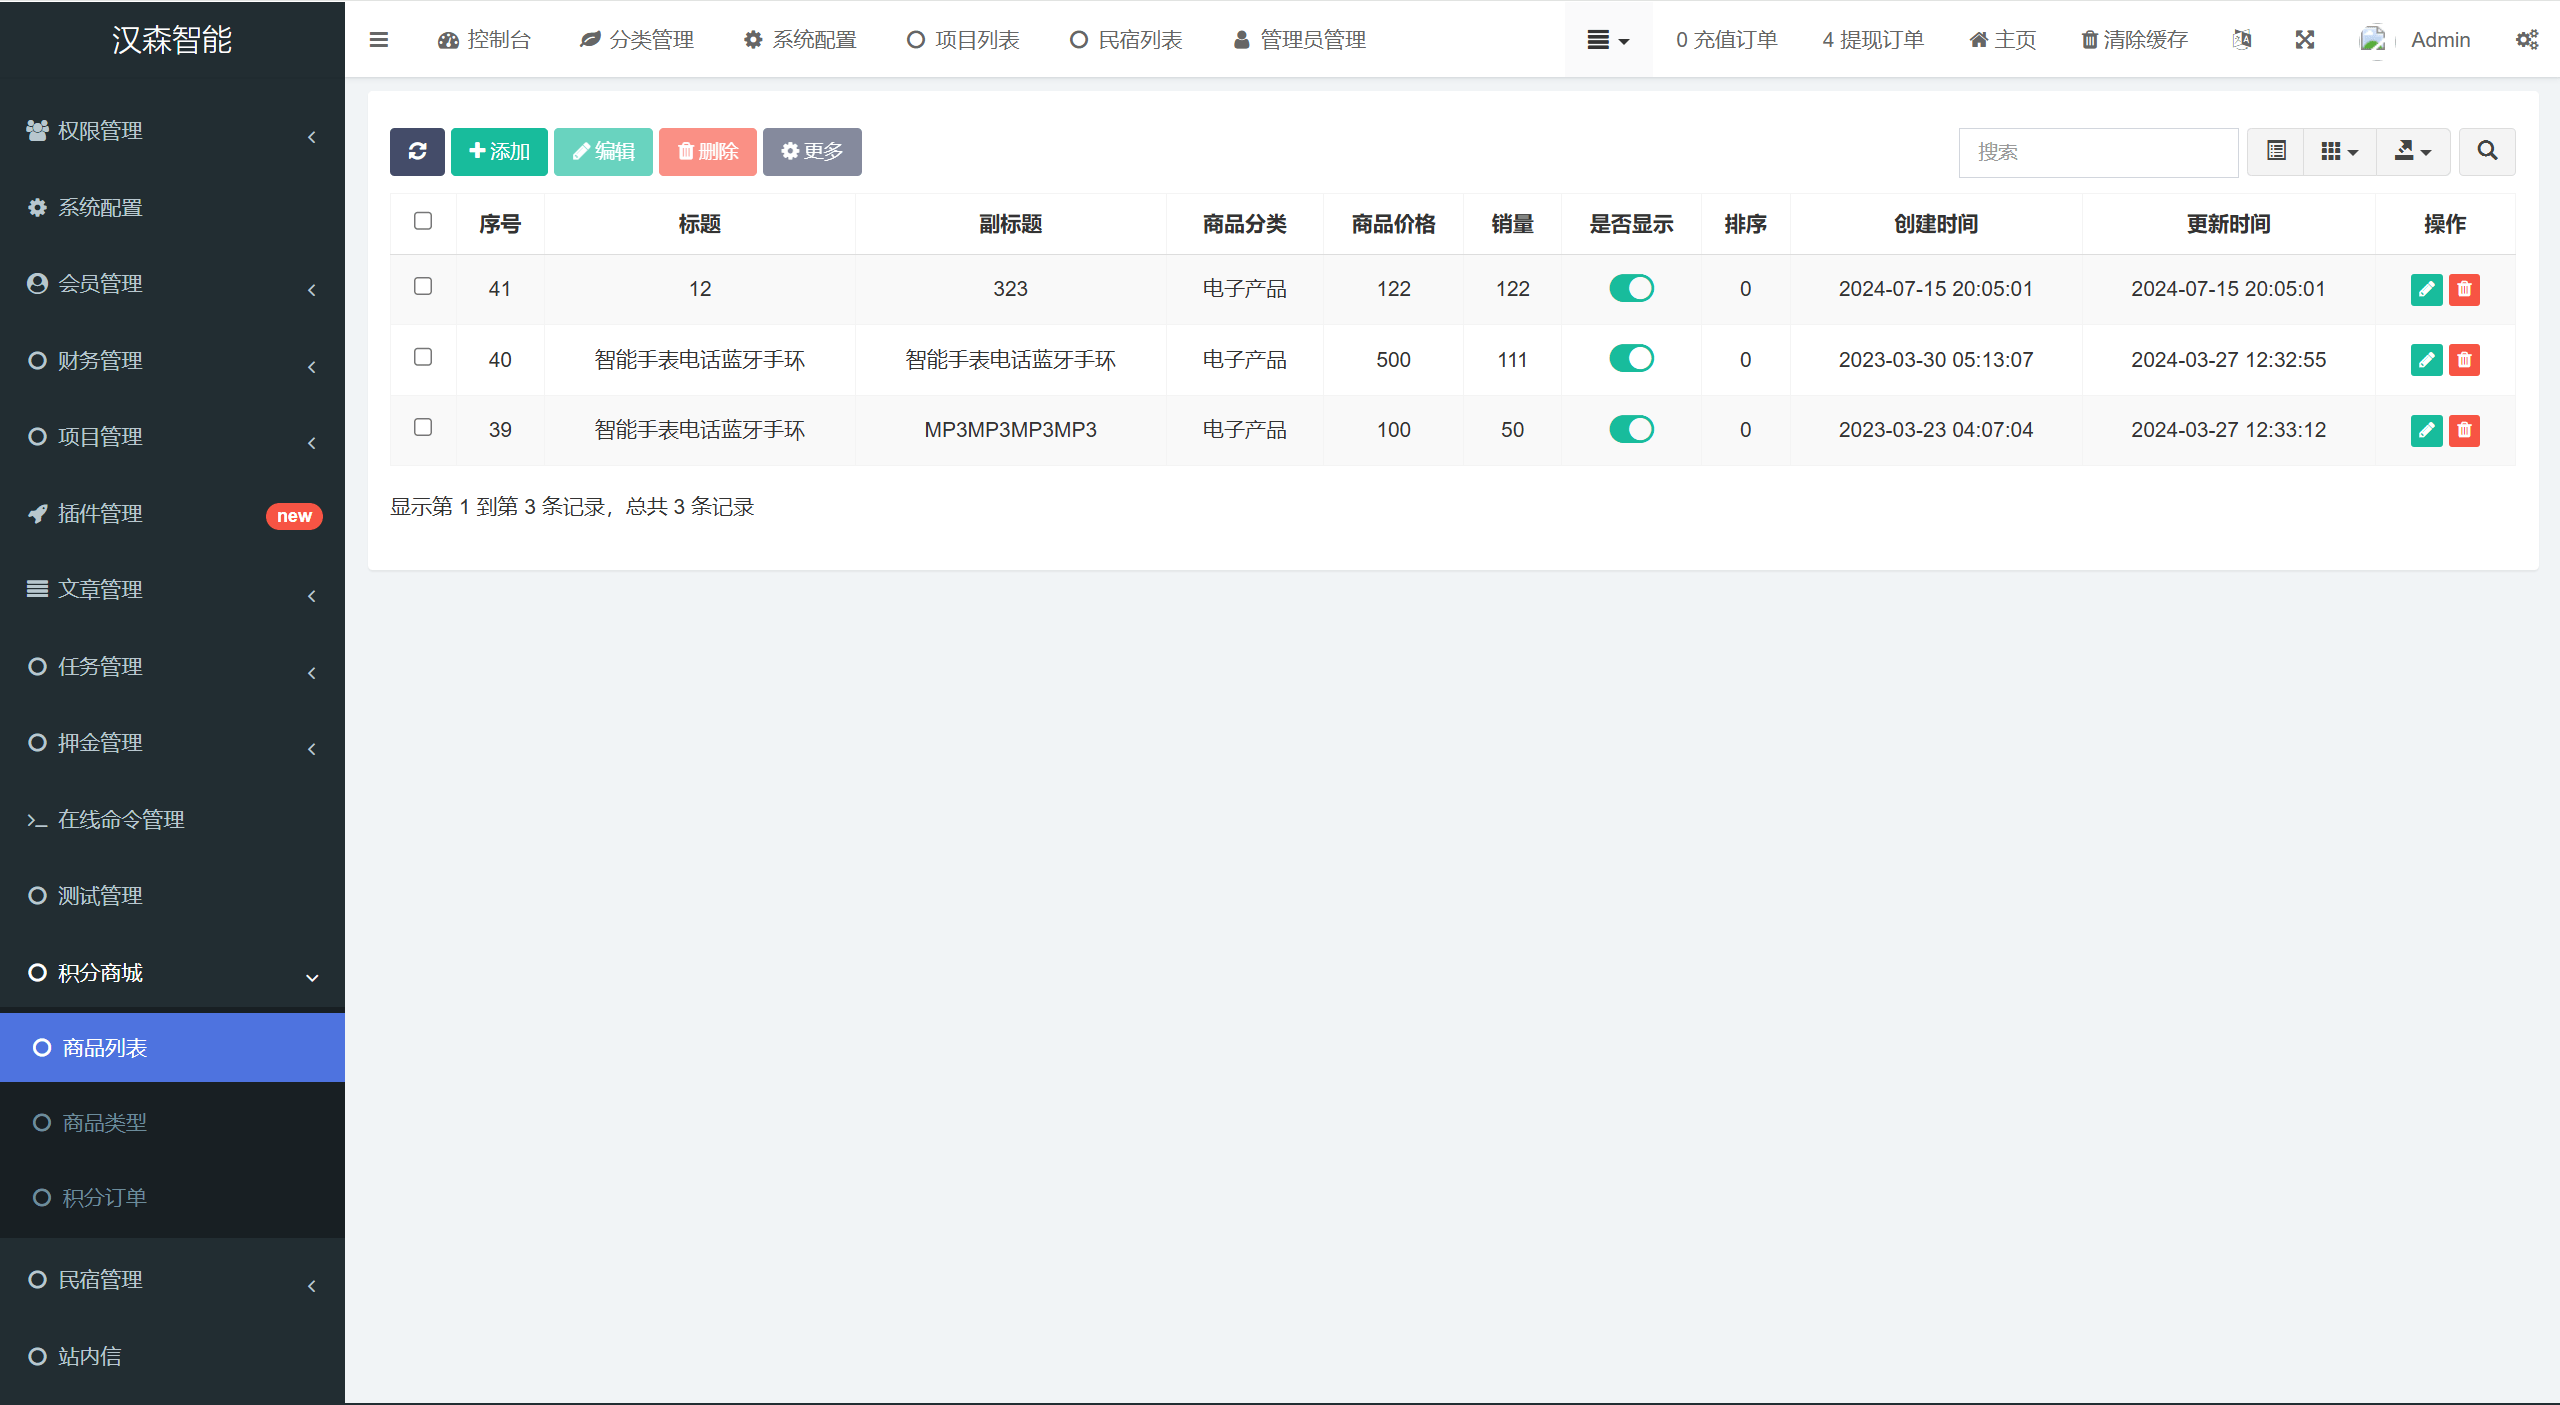Click the red delete icon for row 39

coord(2464,431)
